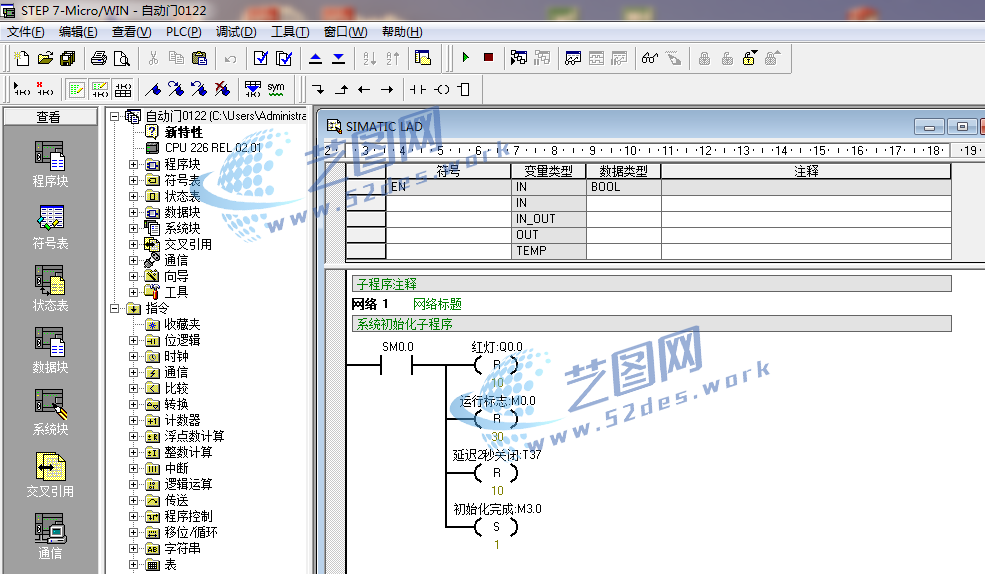Screen dimensions: 985x574
Task: Click the IN_OUT variable type cell
Action: (x=548, y=219)
